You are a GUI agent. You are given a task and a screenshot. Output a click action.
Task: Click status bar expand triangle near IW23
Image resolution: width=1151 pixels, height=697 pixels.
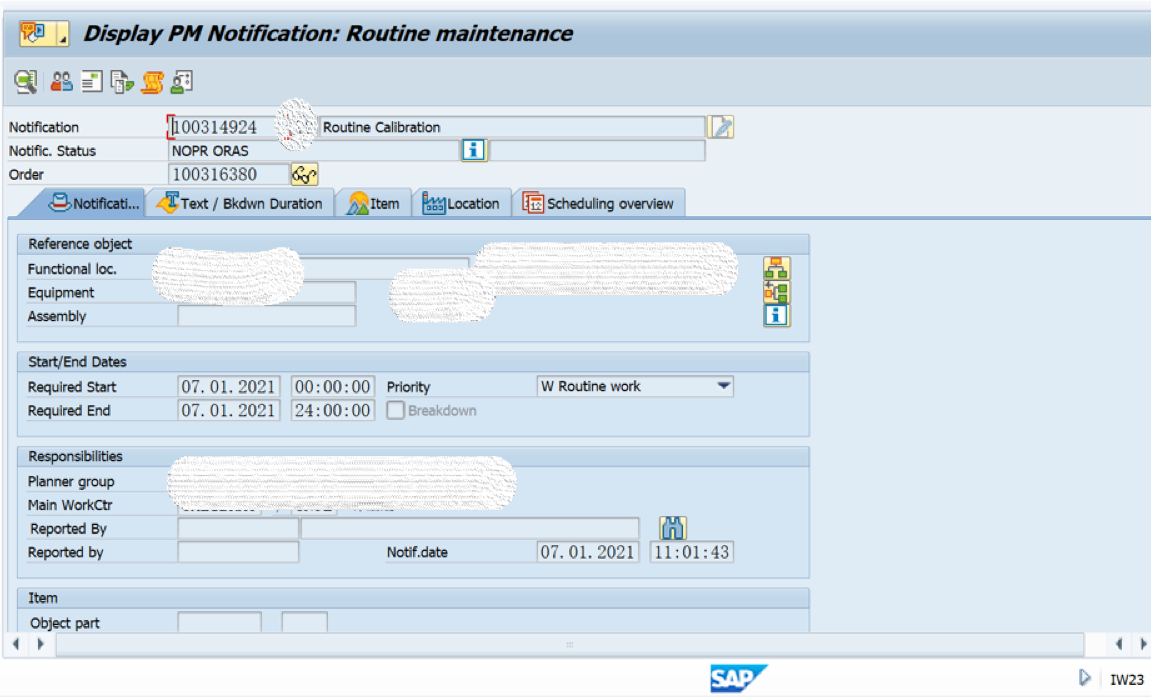point(1084,678)
